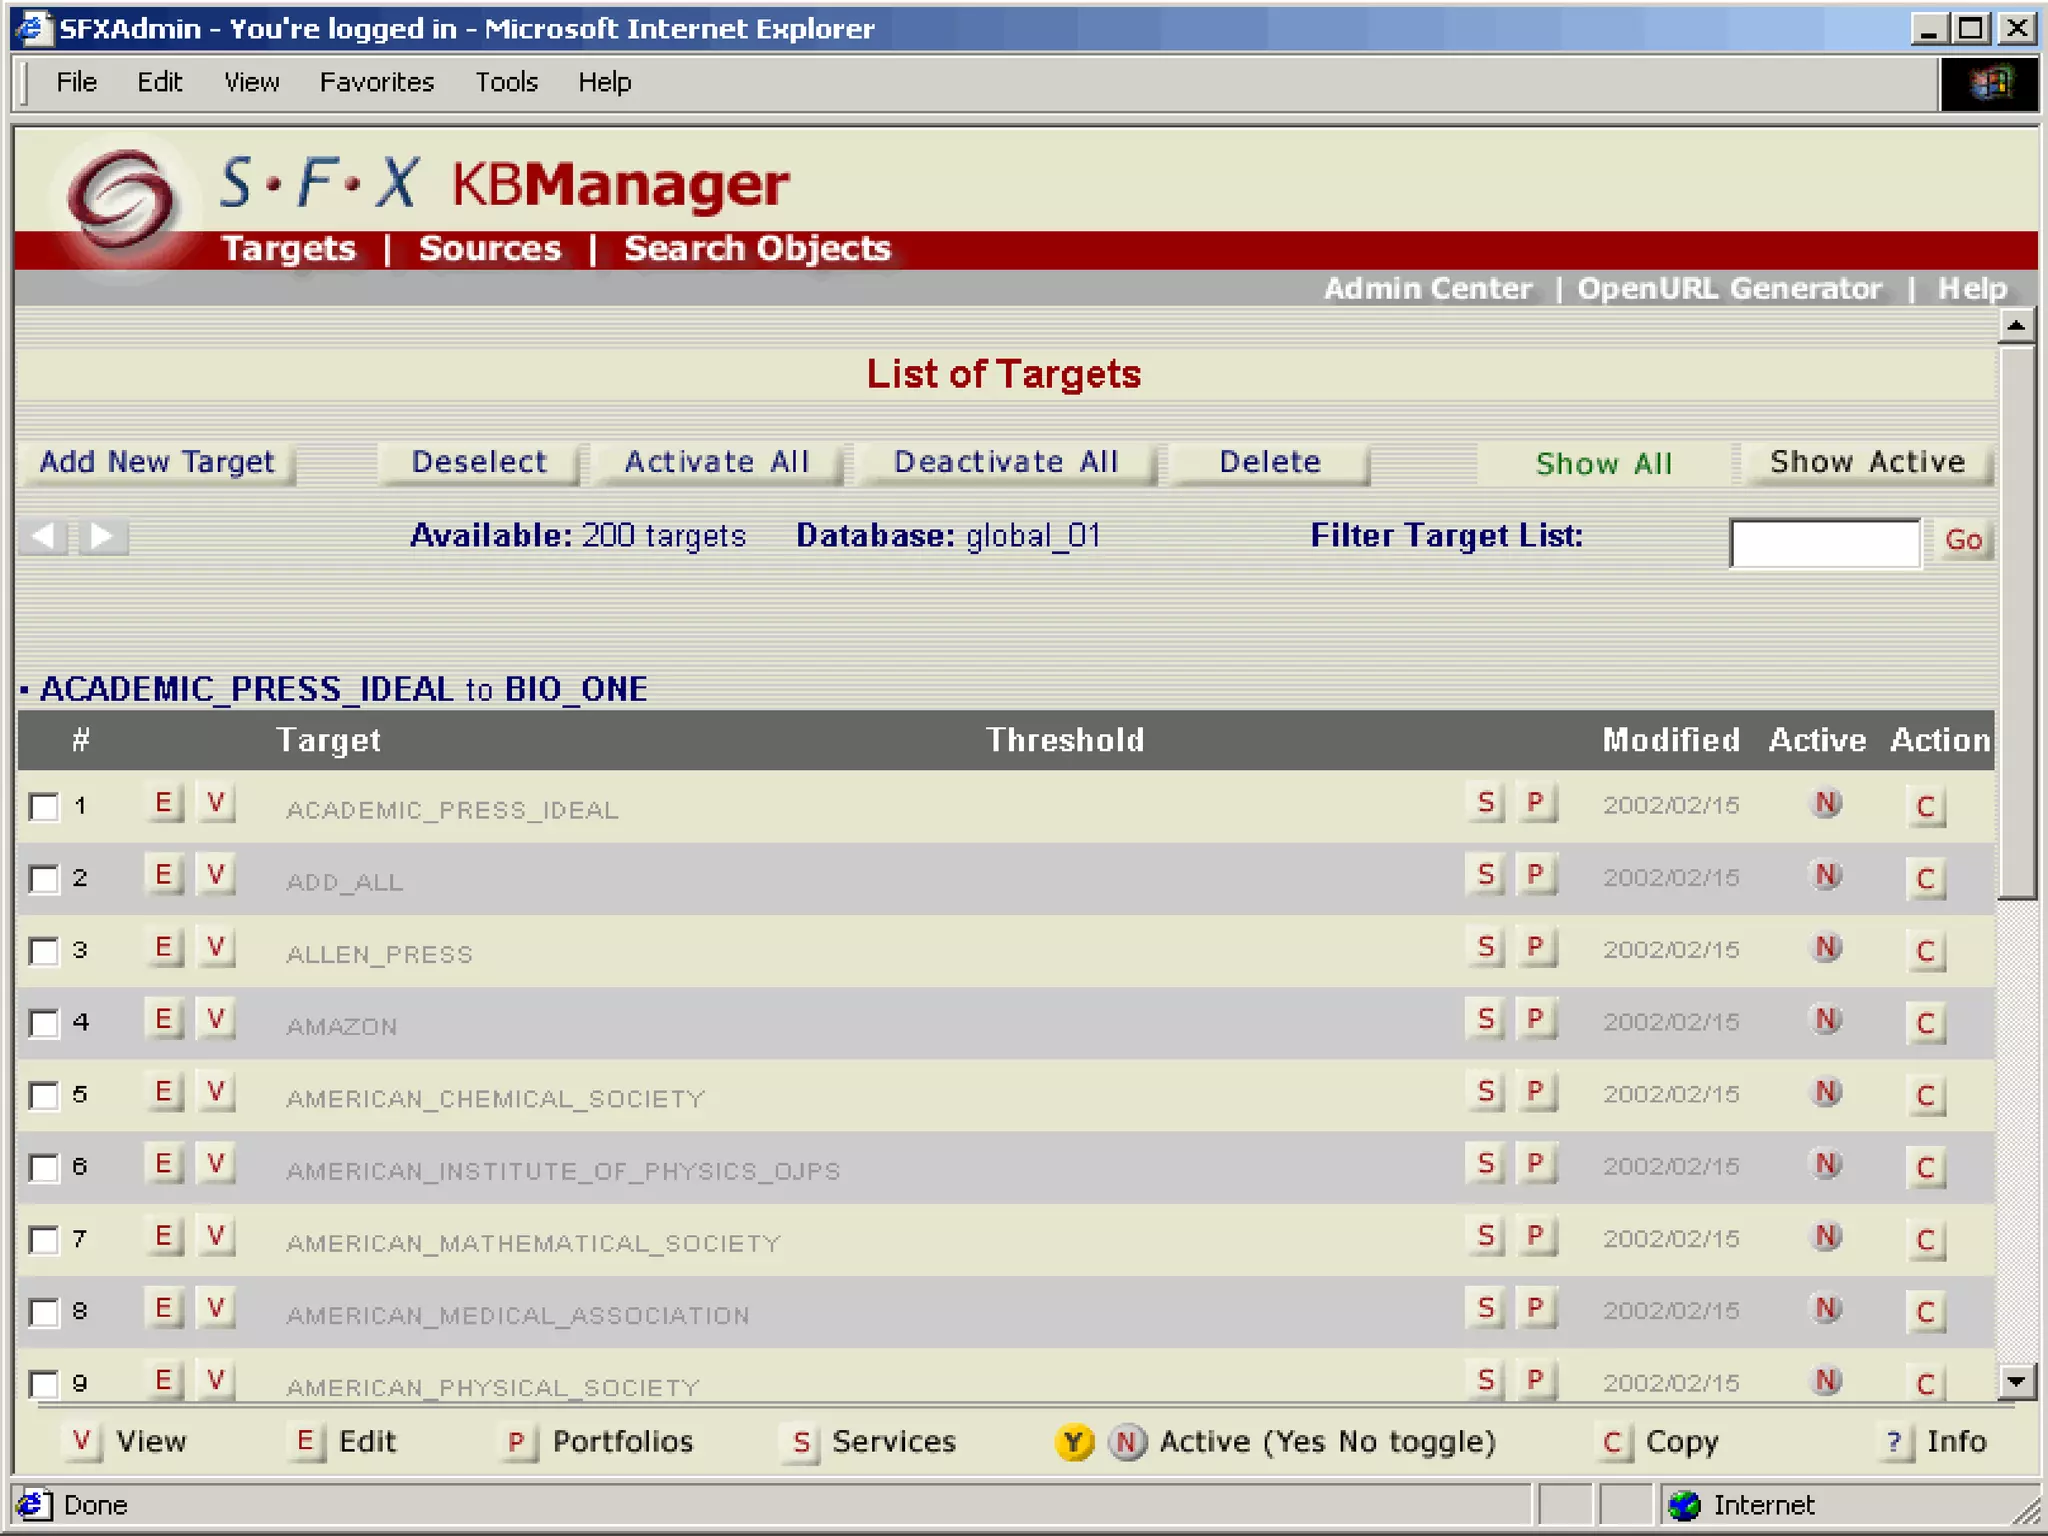This screenshot has width=2048, height=1536.
Task: Click the yellow Y legend icon
Action: click(1074, 1442)
